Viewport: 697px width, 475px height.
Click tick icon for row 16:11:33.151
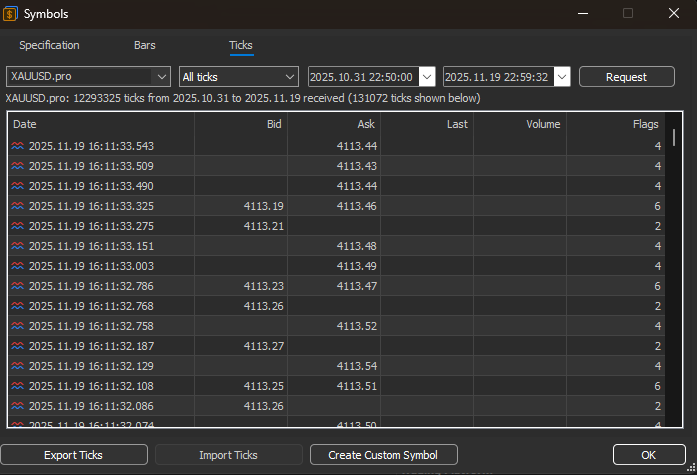pyautogui.click(x=17, y=246)
